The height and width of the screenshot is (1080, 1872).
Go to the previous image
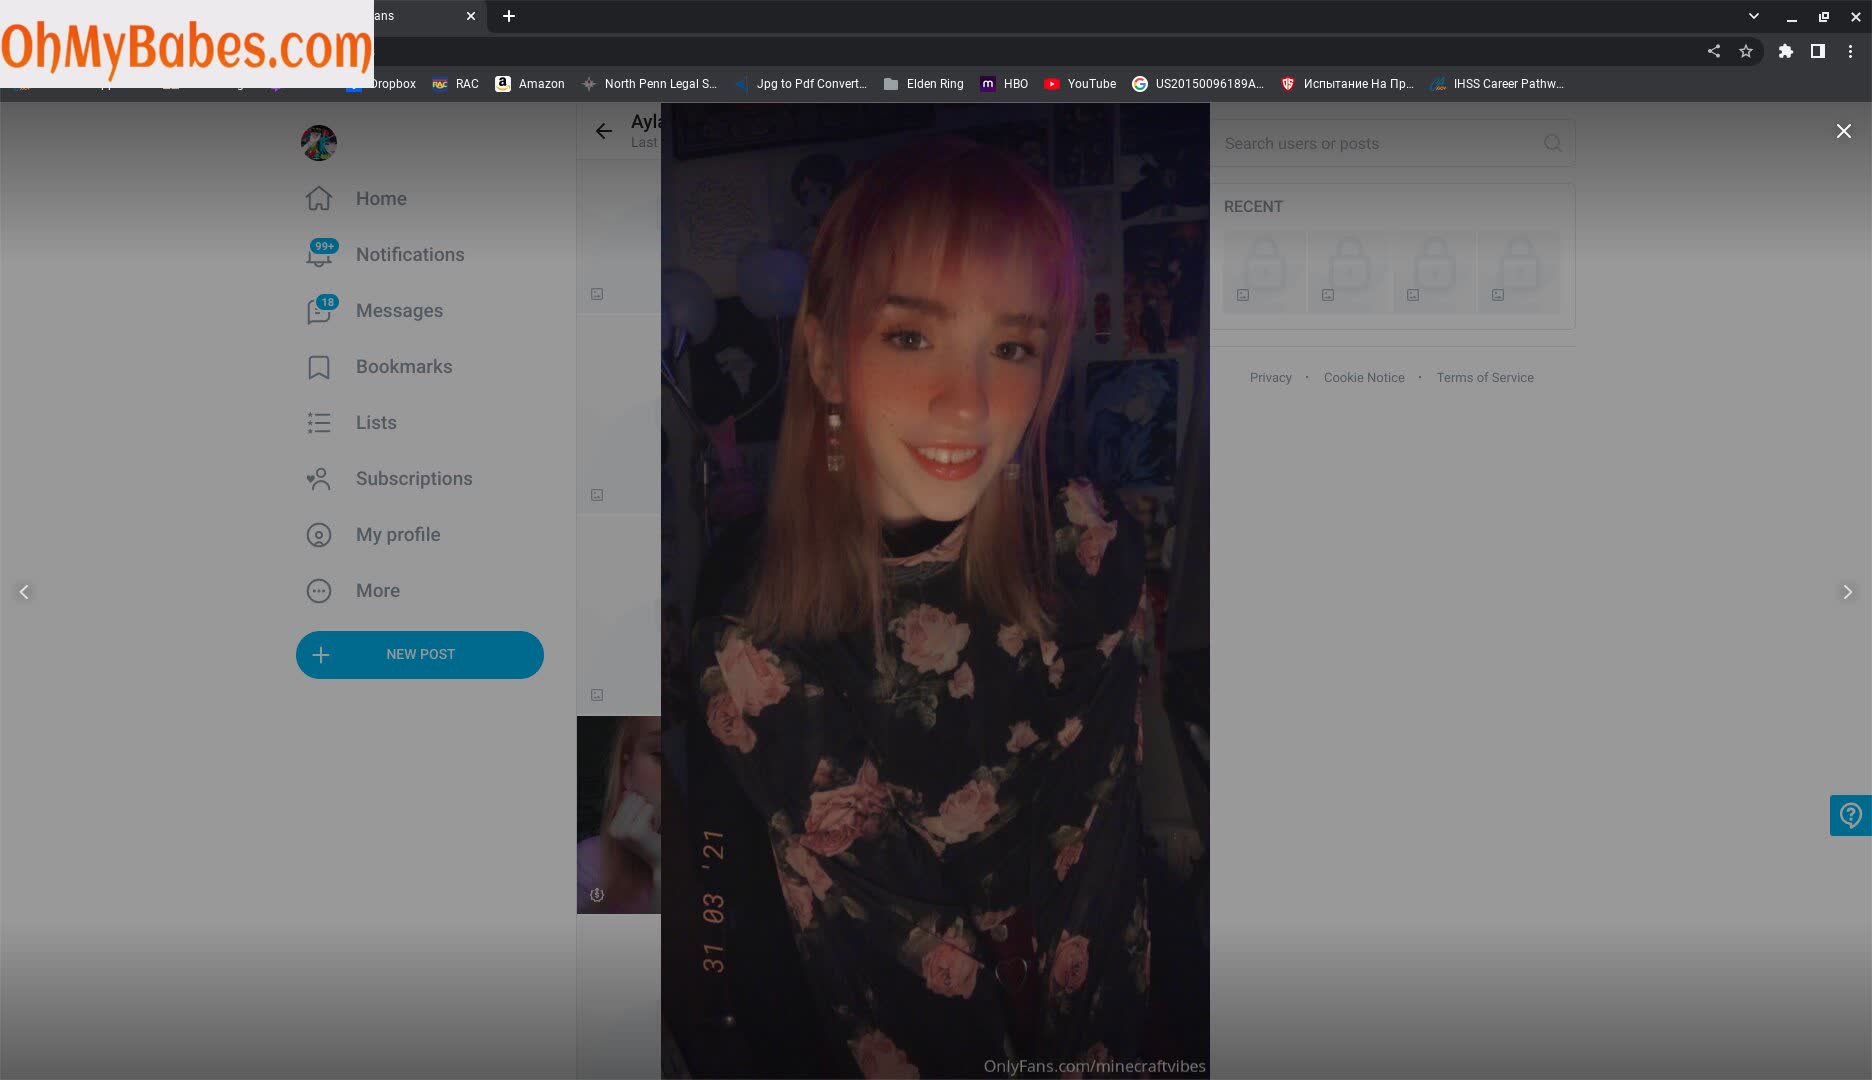[24, 592]
